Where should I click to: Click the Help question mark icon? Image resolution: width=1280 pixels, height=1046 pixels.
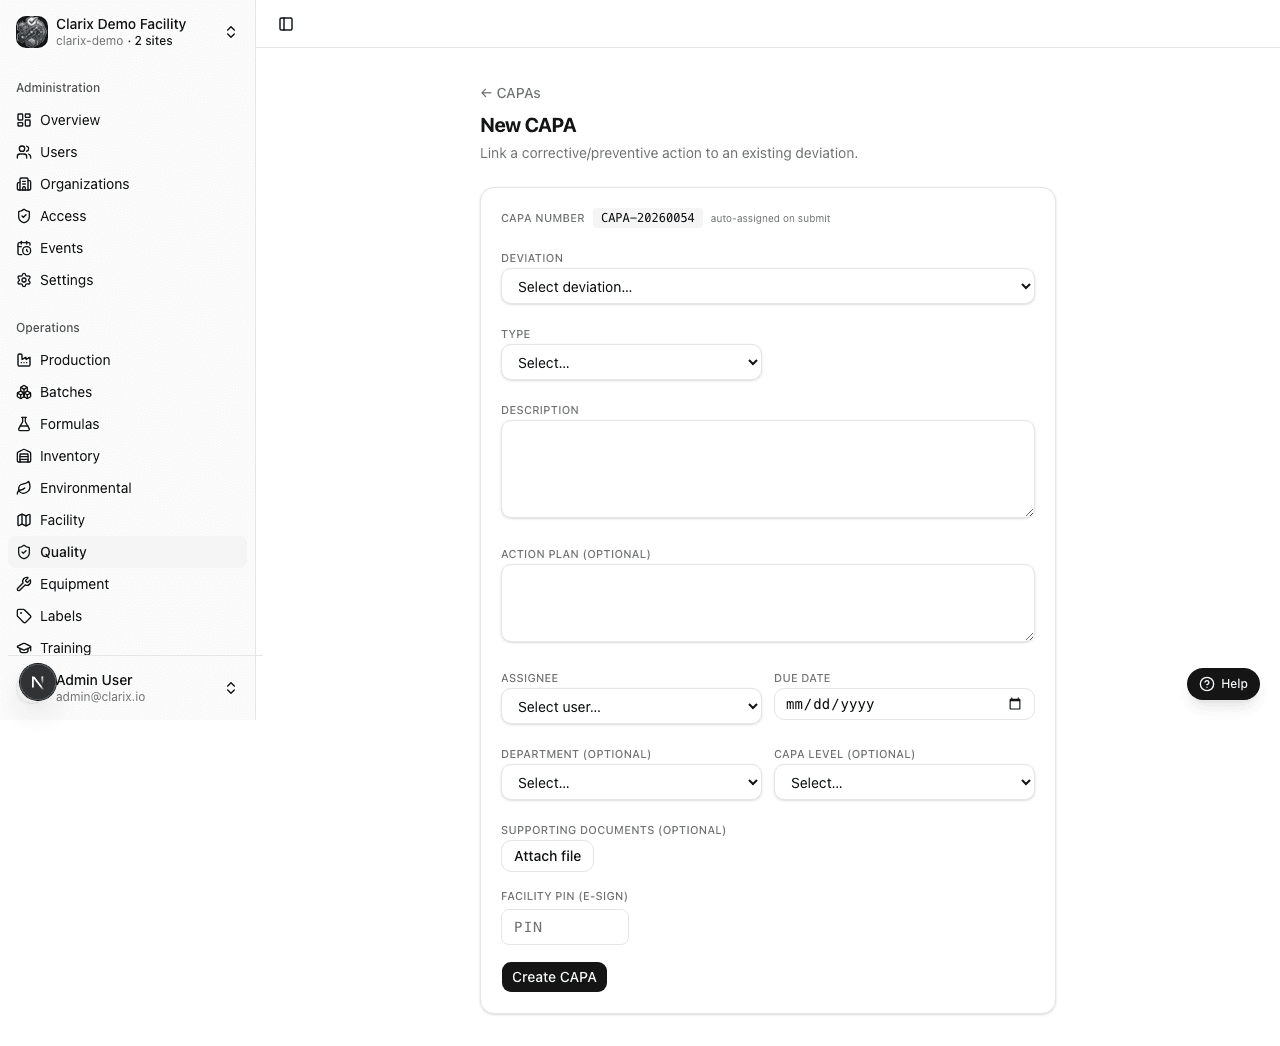[1207, 684]
